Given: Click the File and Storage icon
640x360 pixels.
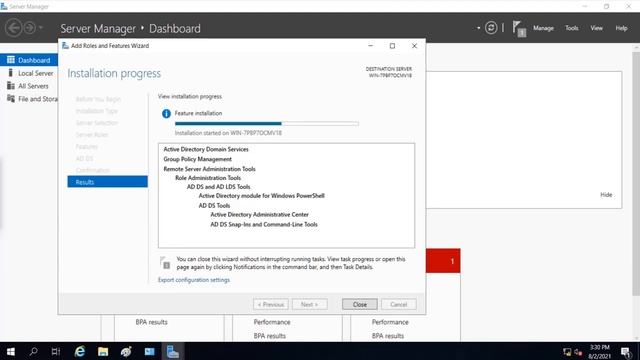Looking at the screenshot, I should [11, 98].
